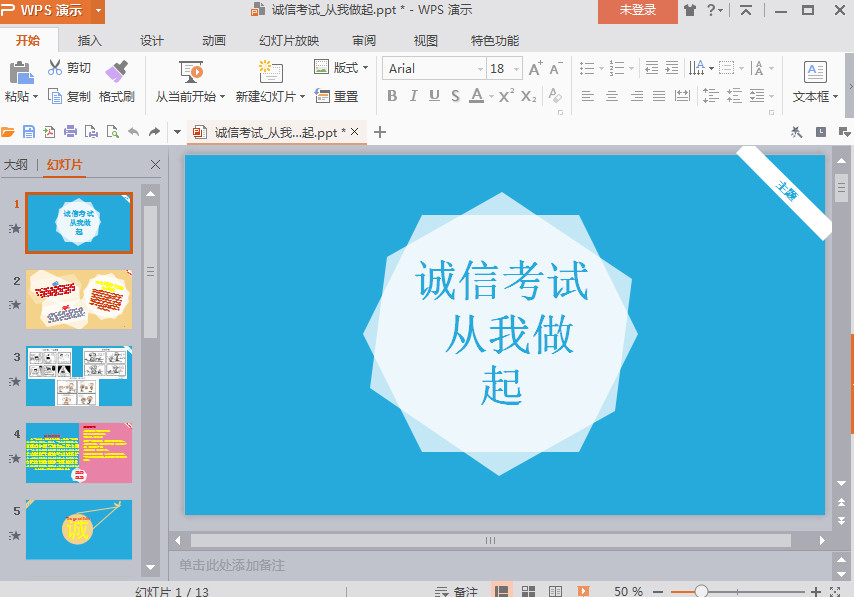The image size is (854, 597).
Task: Click the Reset (重置) slide button
Action: click(337, 96)
